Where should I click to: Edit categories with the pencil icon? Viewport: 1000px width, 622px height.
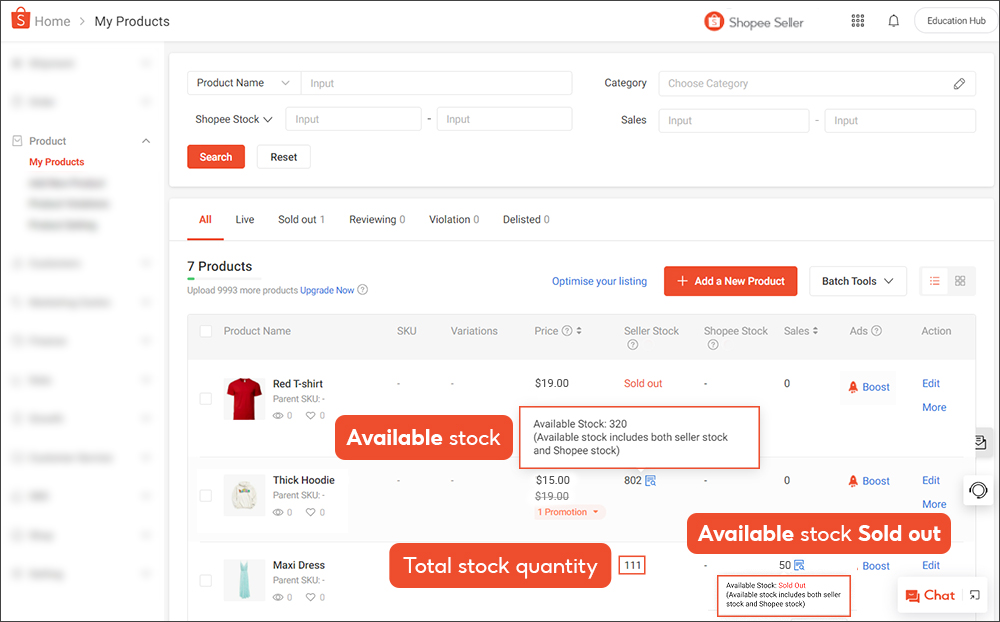point(959,83)
